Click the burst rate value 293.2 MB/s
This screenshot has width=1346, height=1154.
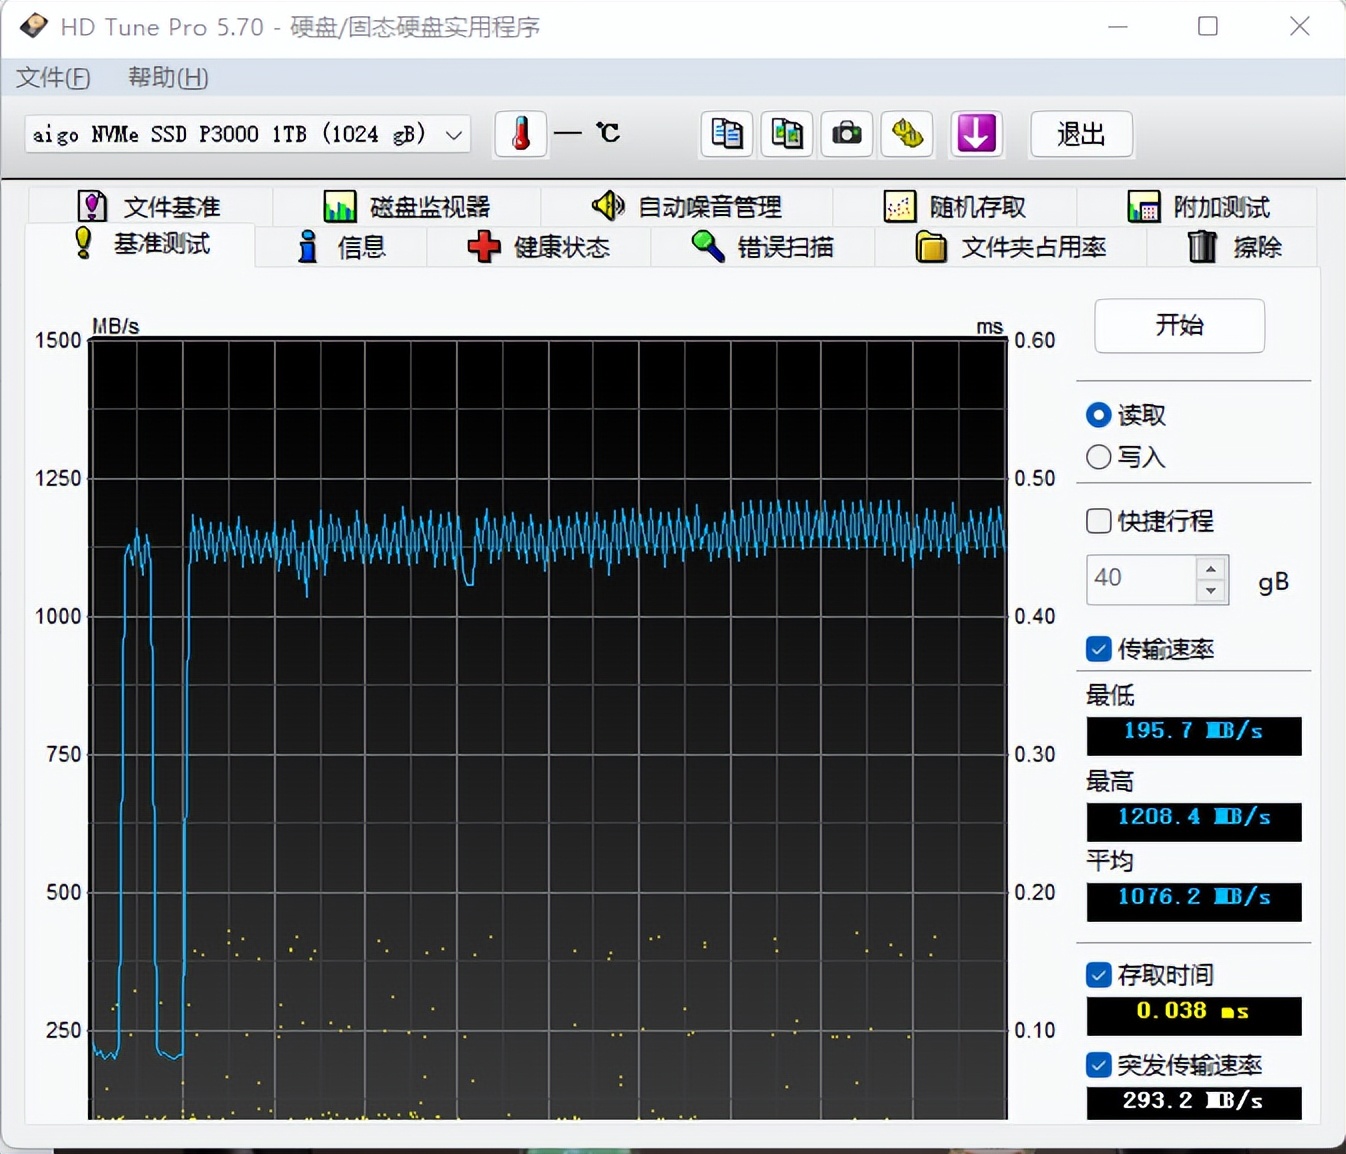[1194, 1102]
